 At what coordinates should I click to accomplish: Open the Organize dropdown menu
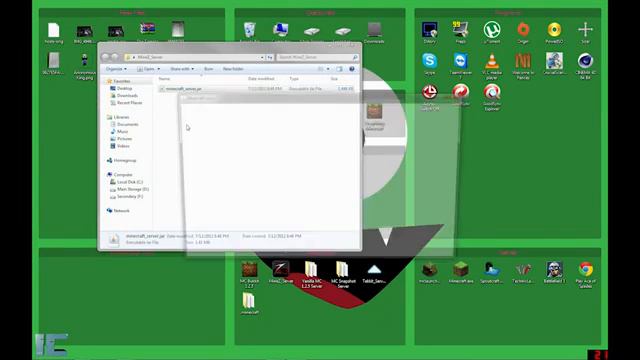coord(116,69)
